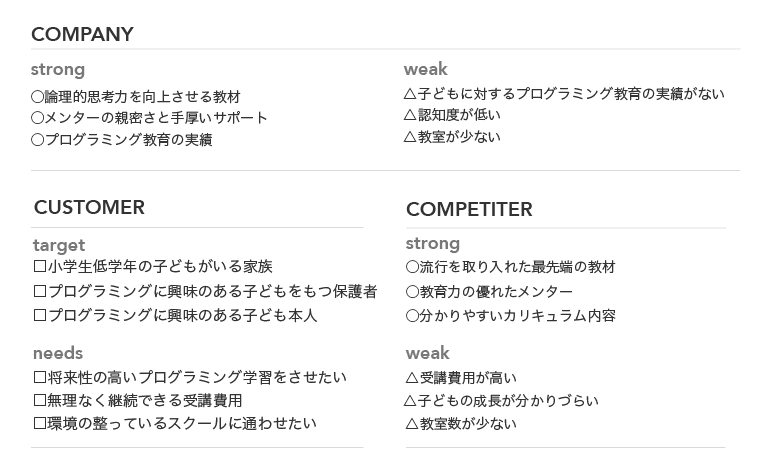Check 無理なく継続できる受講費用 box

pos(40,400)
